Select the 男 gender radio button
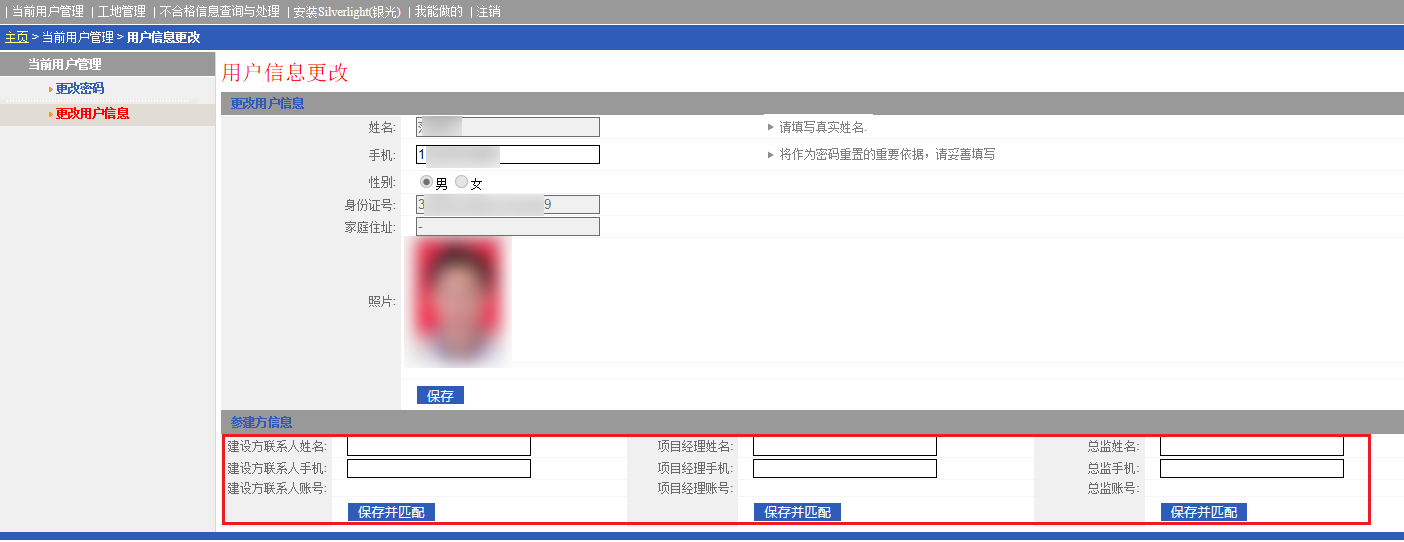This screenshot has width=1404, height=542. click(426, 182)
